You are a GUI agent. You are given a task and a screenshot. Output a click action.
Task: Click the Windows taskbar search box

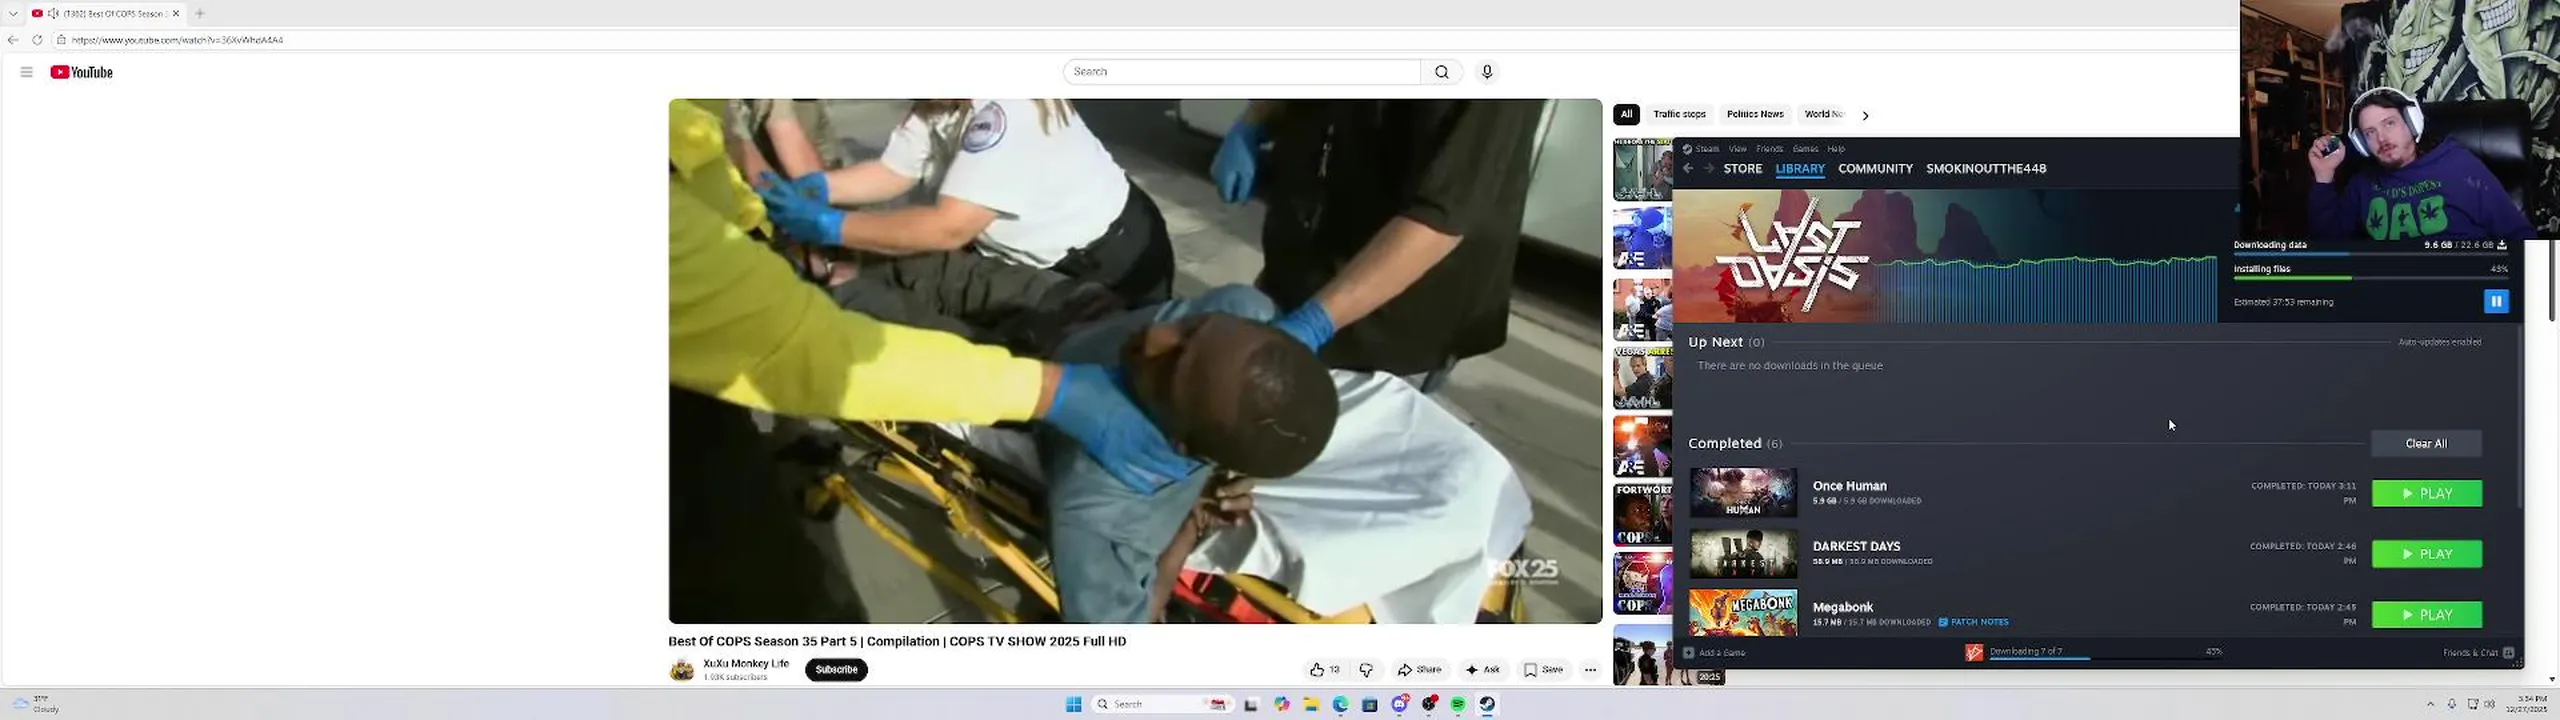coord(1161,704)
